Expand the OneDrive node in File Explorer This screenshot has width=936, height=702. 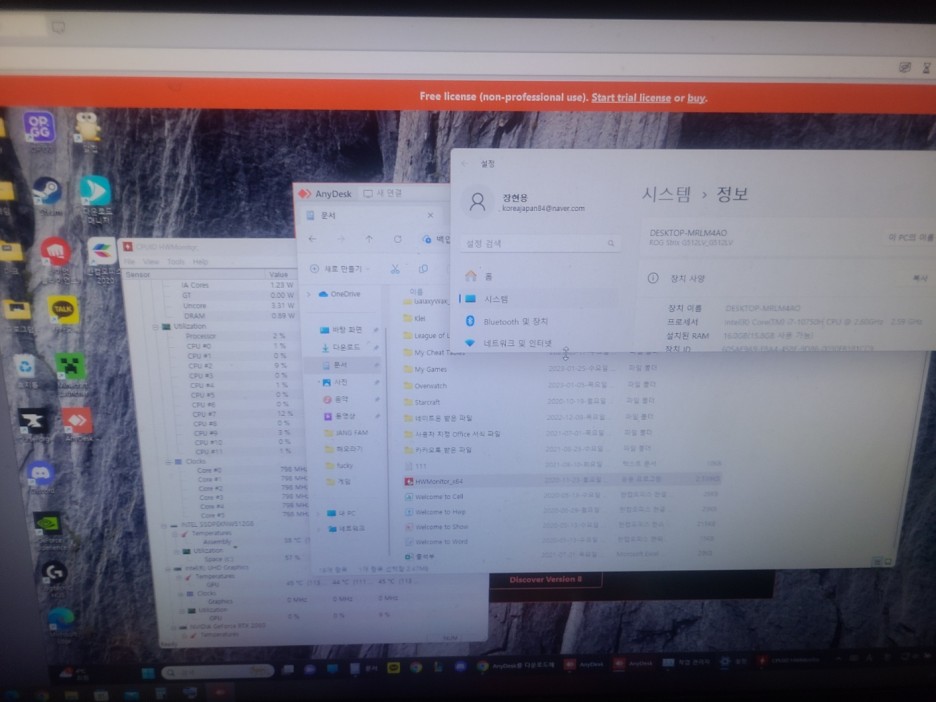tap(309, 294)
